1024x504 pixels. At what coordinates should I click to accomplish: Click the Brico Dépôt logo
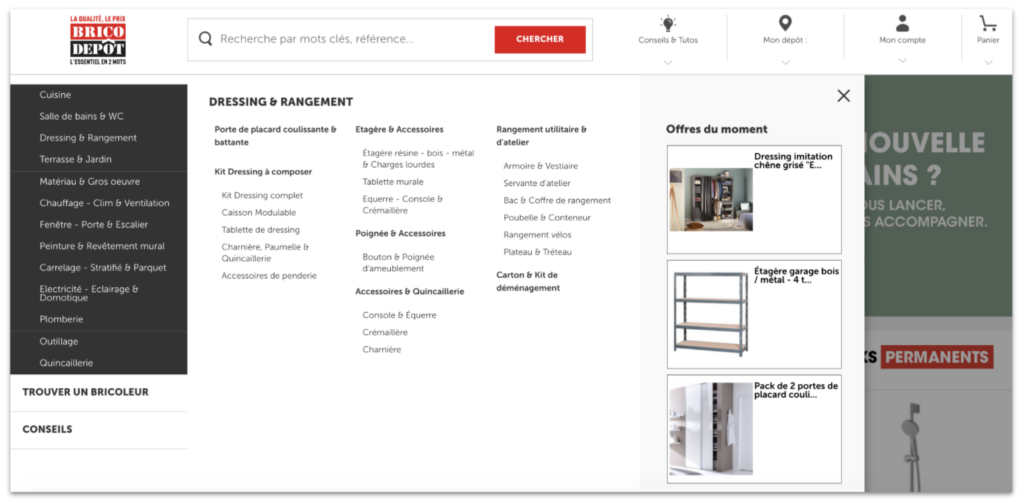(98, 40)
